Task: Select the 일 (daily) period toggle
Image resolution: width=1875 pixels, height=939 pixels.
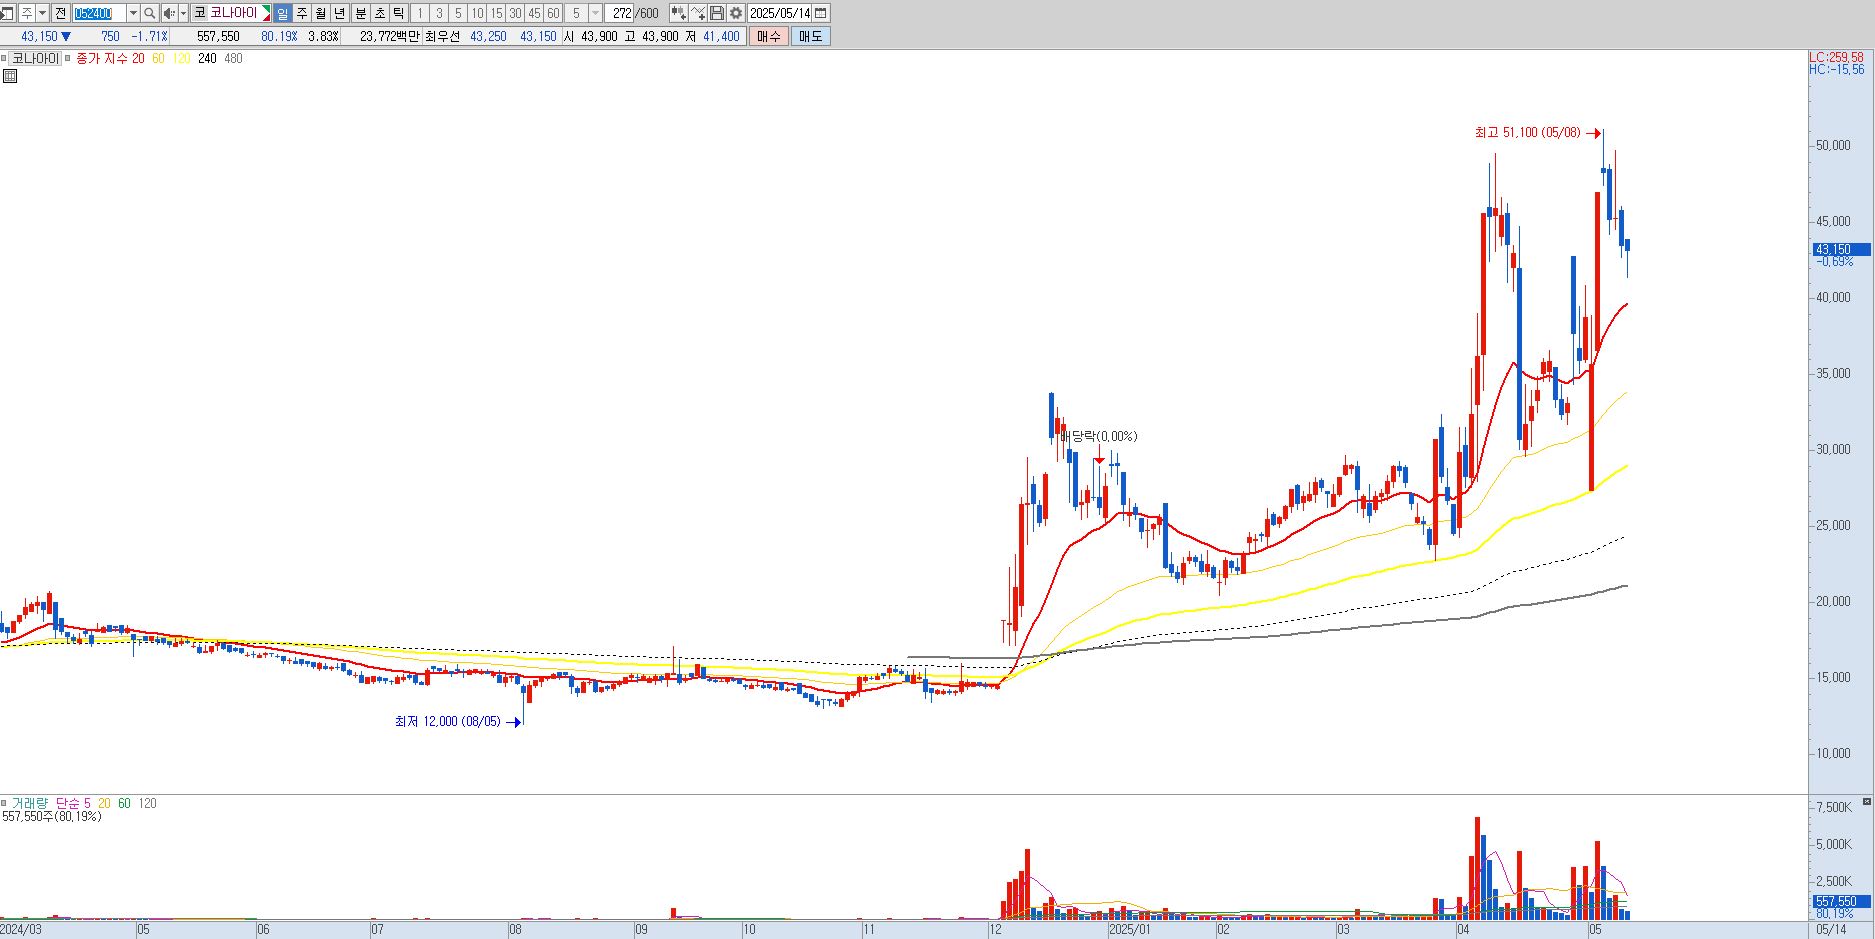Action: point(282,13)
